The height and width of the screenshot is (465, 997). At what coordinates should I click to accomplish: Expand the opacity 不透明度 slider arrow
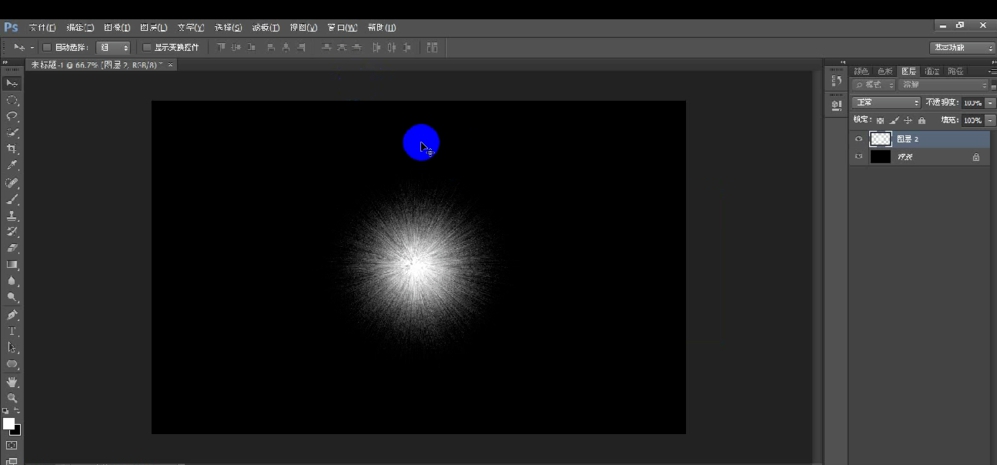pos(990,102)
